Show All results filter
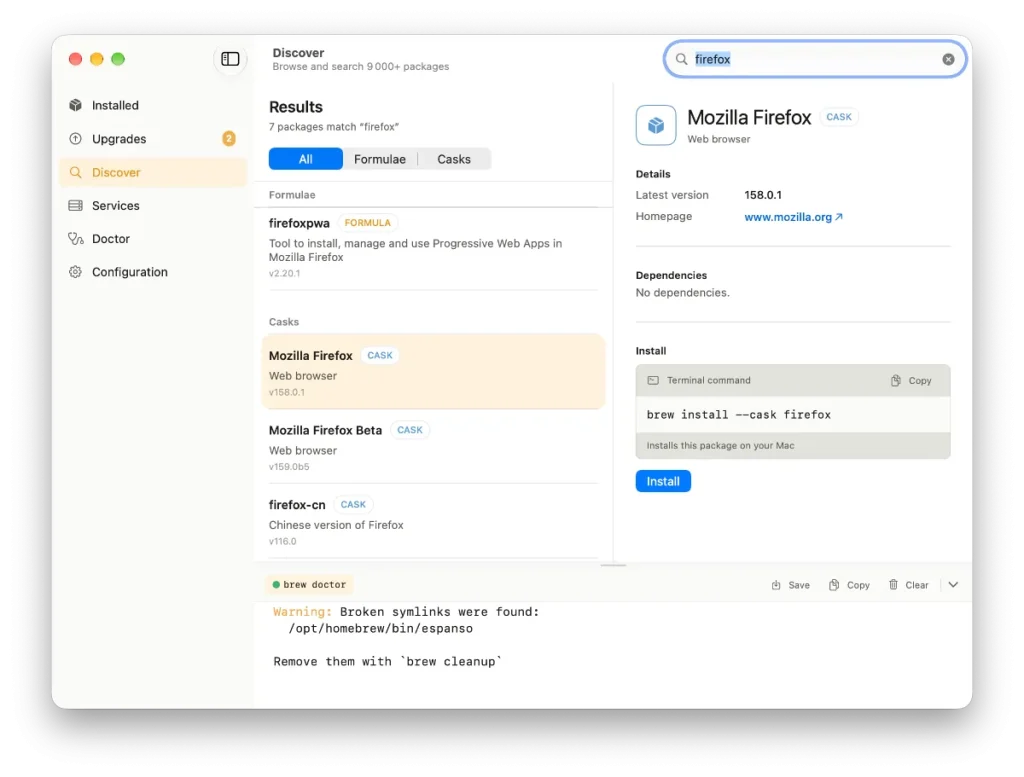The height and width of the screenshot is (777, 1024). click(x=306, y=159)
